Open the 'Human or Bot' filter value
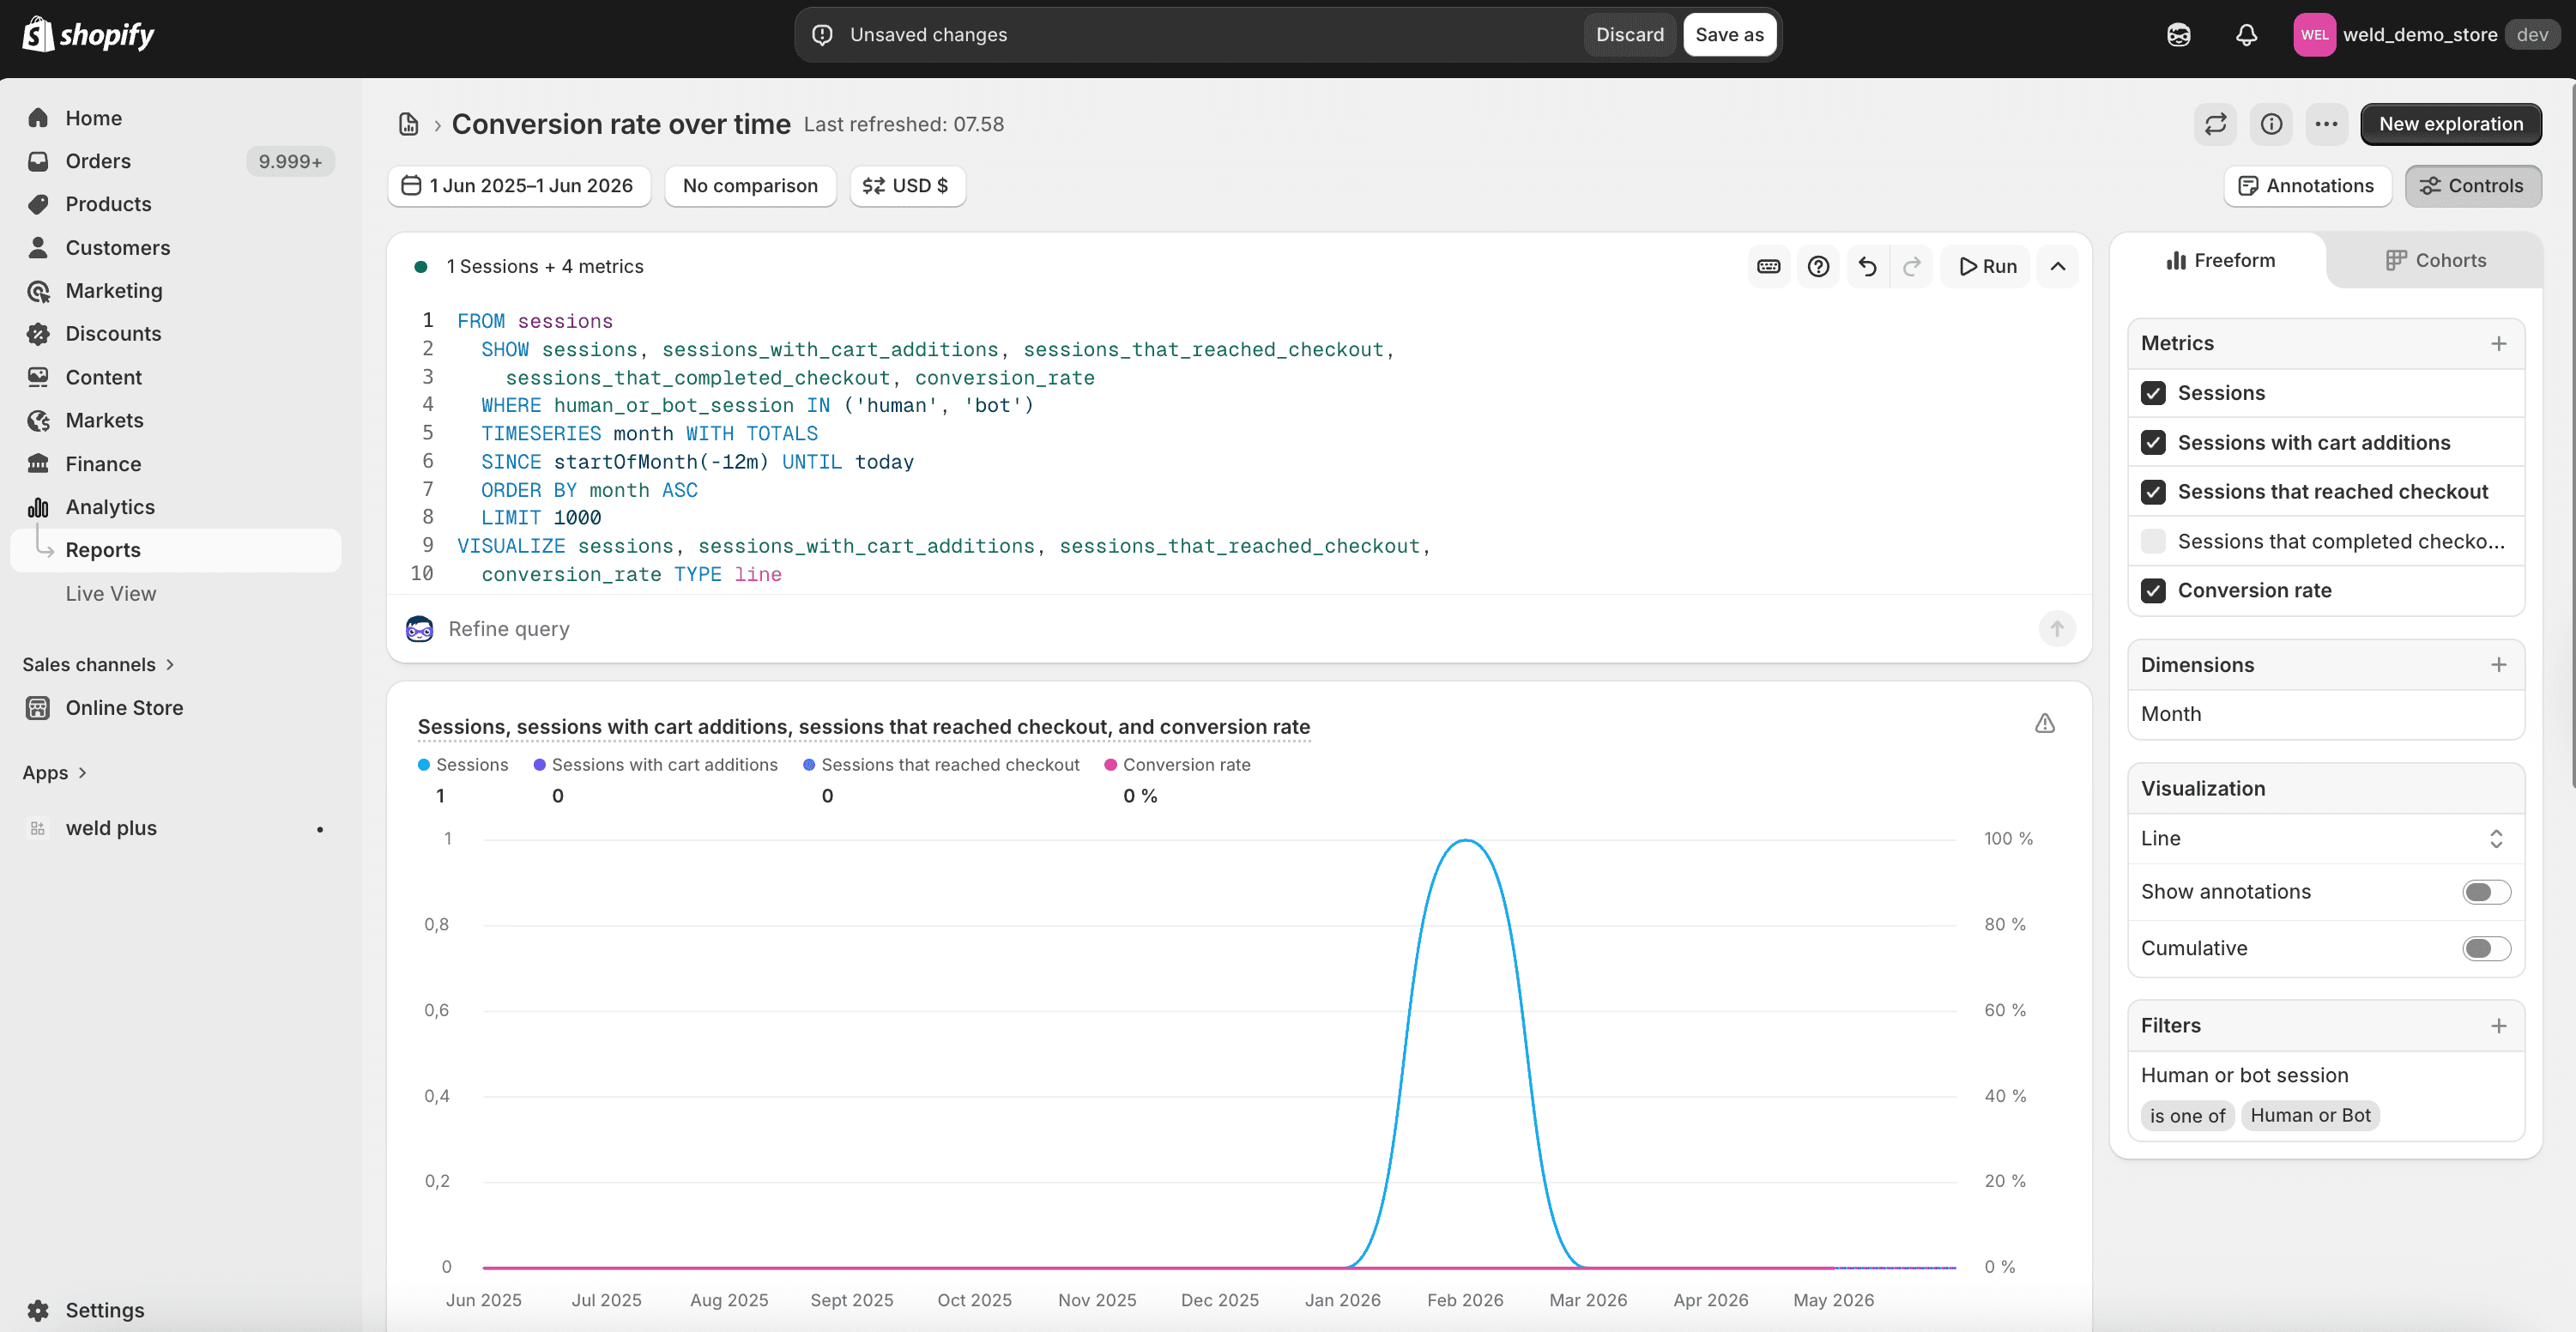This screenshot has width=2576, height=1332. coord(2310,1116)
